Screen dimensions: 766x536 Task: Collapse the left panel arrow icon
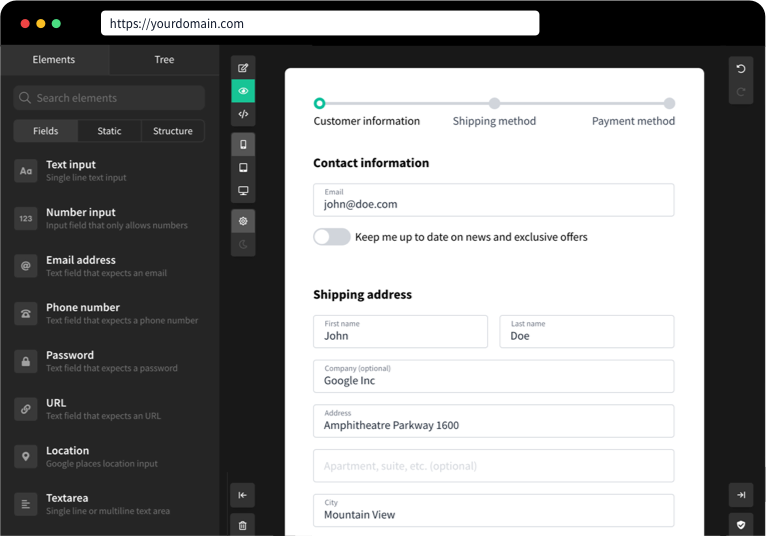[x=242, y=495]
